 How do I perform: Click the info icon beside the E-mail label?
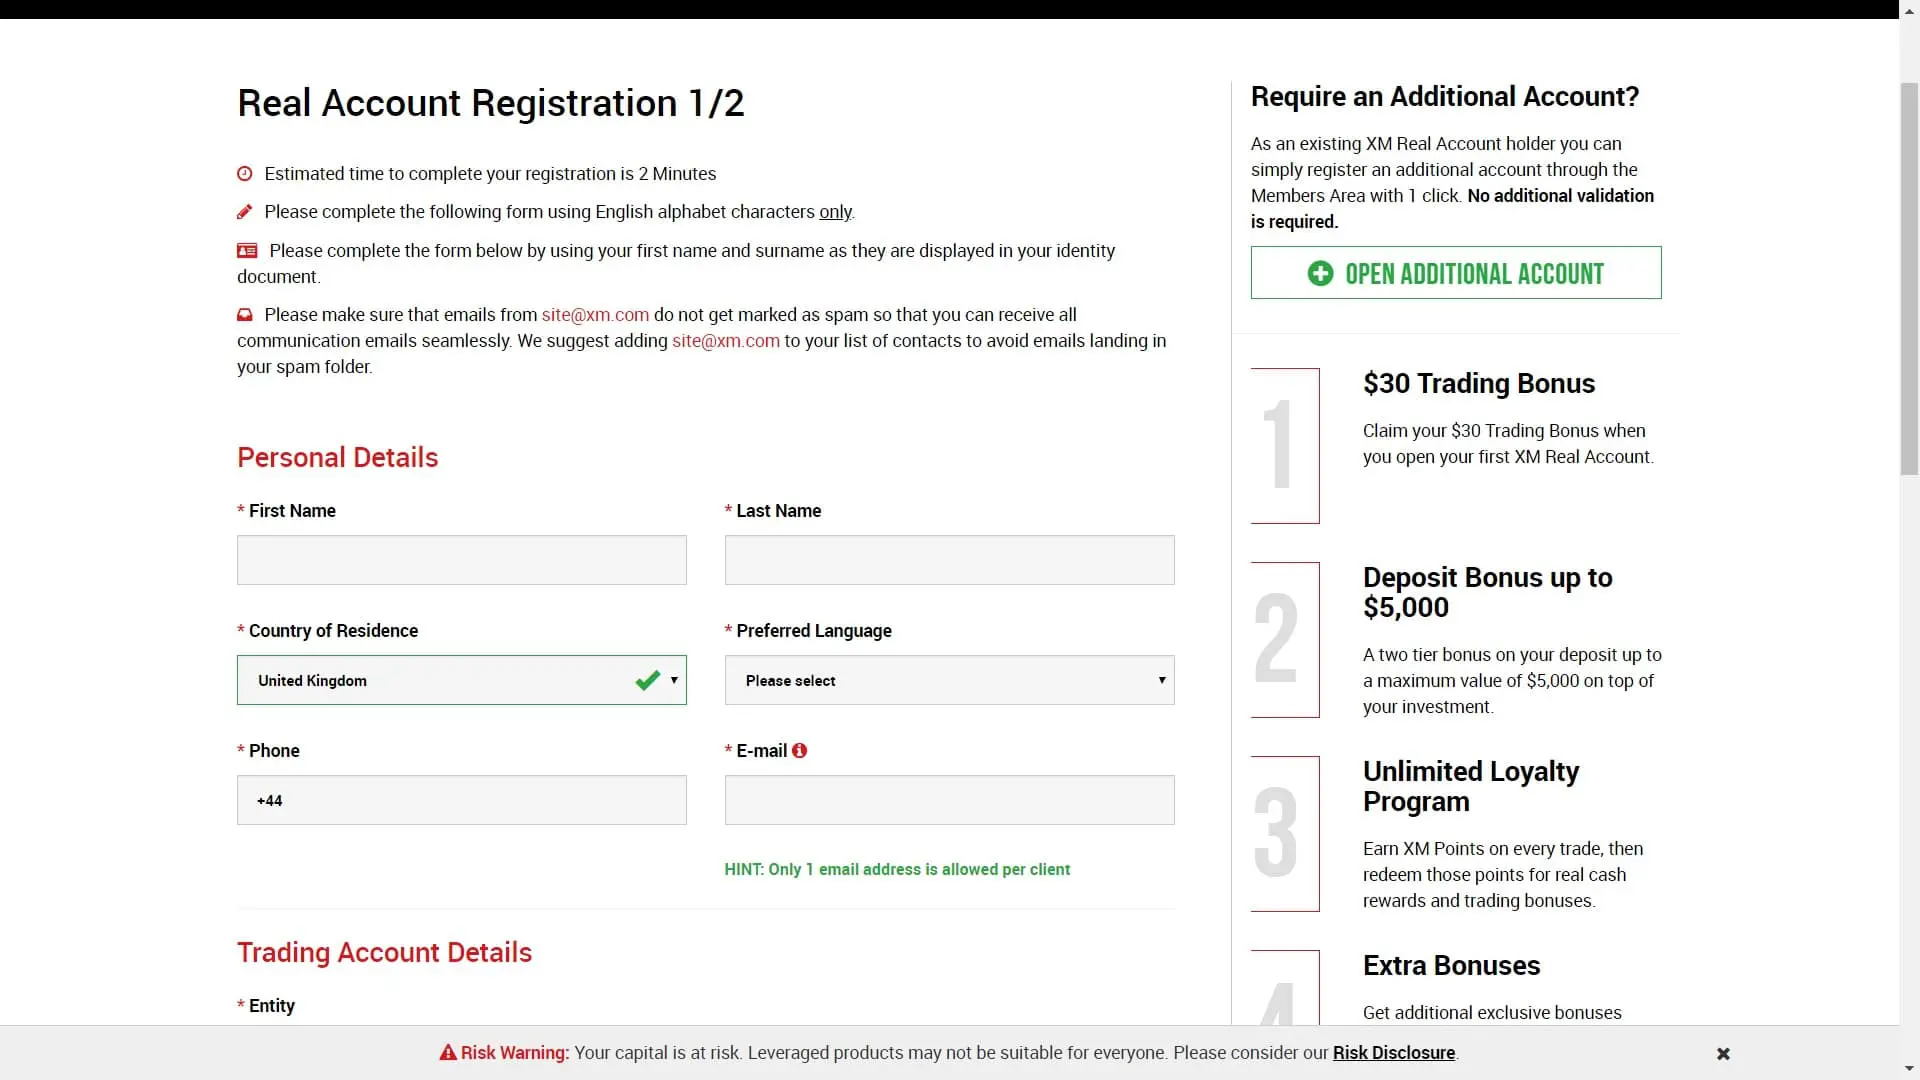coord(800,750)
